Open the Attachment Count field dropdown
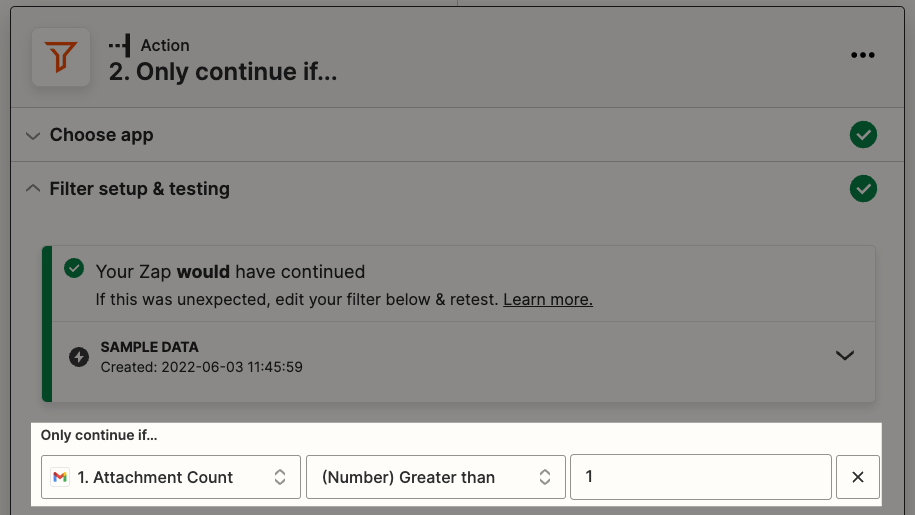Screen dimensions: 915x515 click(x=170, y=477)
